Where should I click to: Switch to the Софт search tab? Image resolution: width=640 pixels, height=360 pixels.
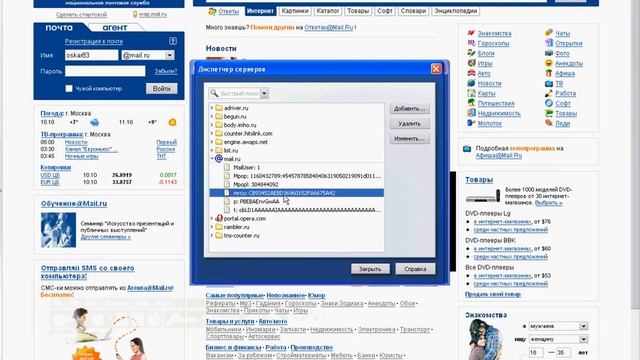point(384,11)
